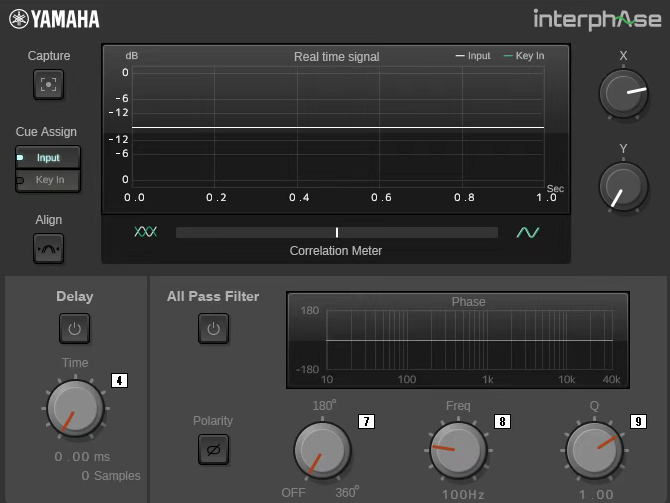The width and height of the screenshot is (670, 503).
Task: Click the Yamaha logo
Action: tap(54, 19)
